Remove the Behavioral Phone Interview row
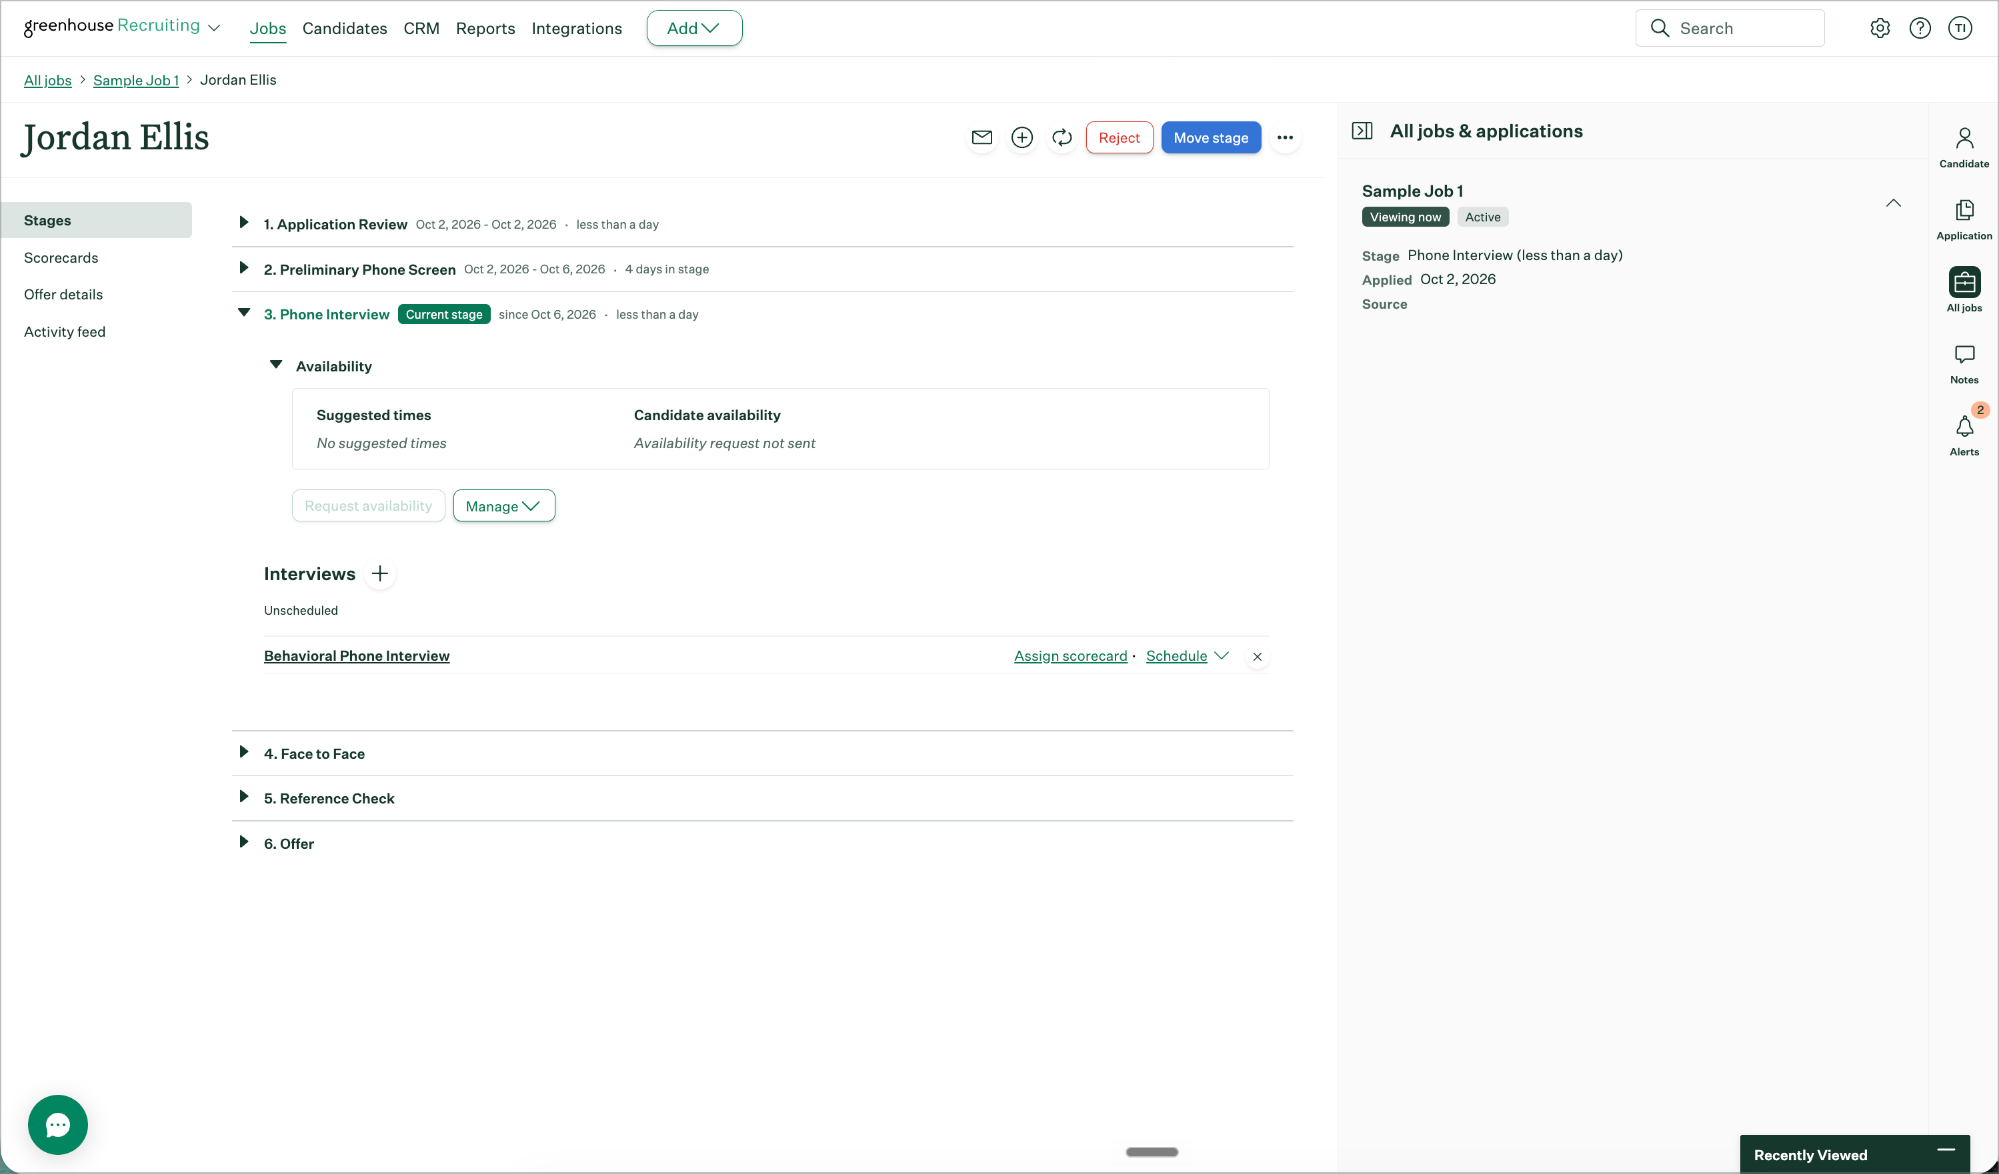 [x=1257, y=657]
